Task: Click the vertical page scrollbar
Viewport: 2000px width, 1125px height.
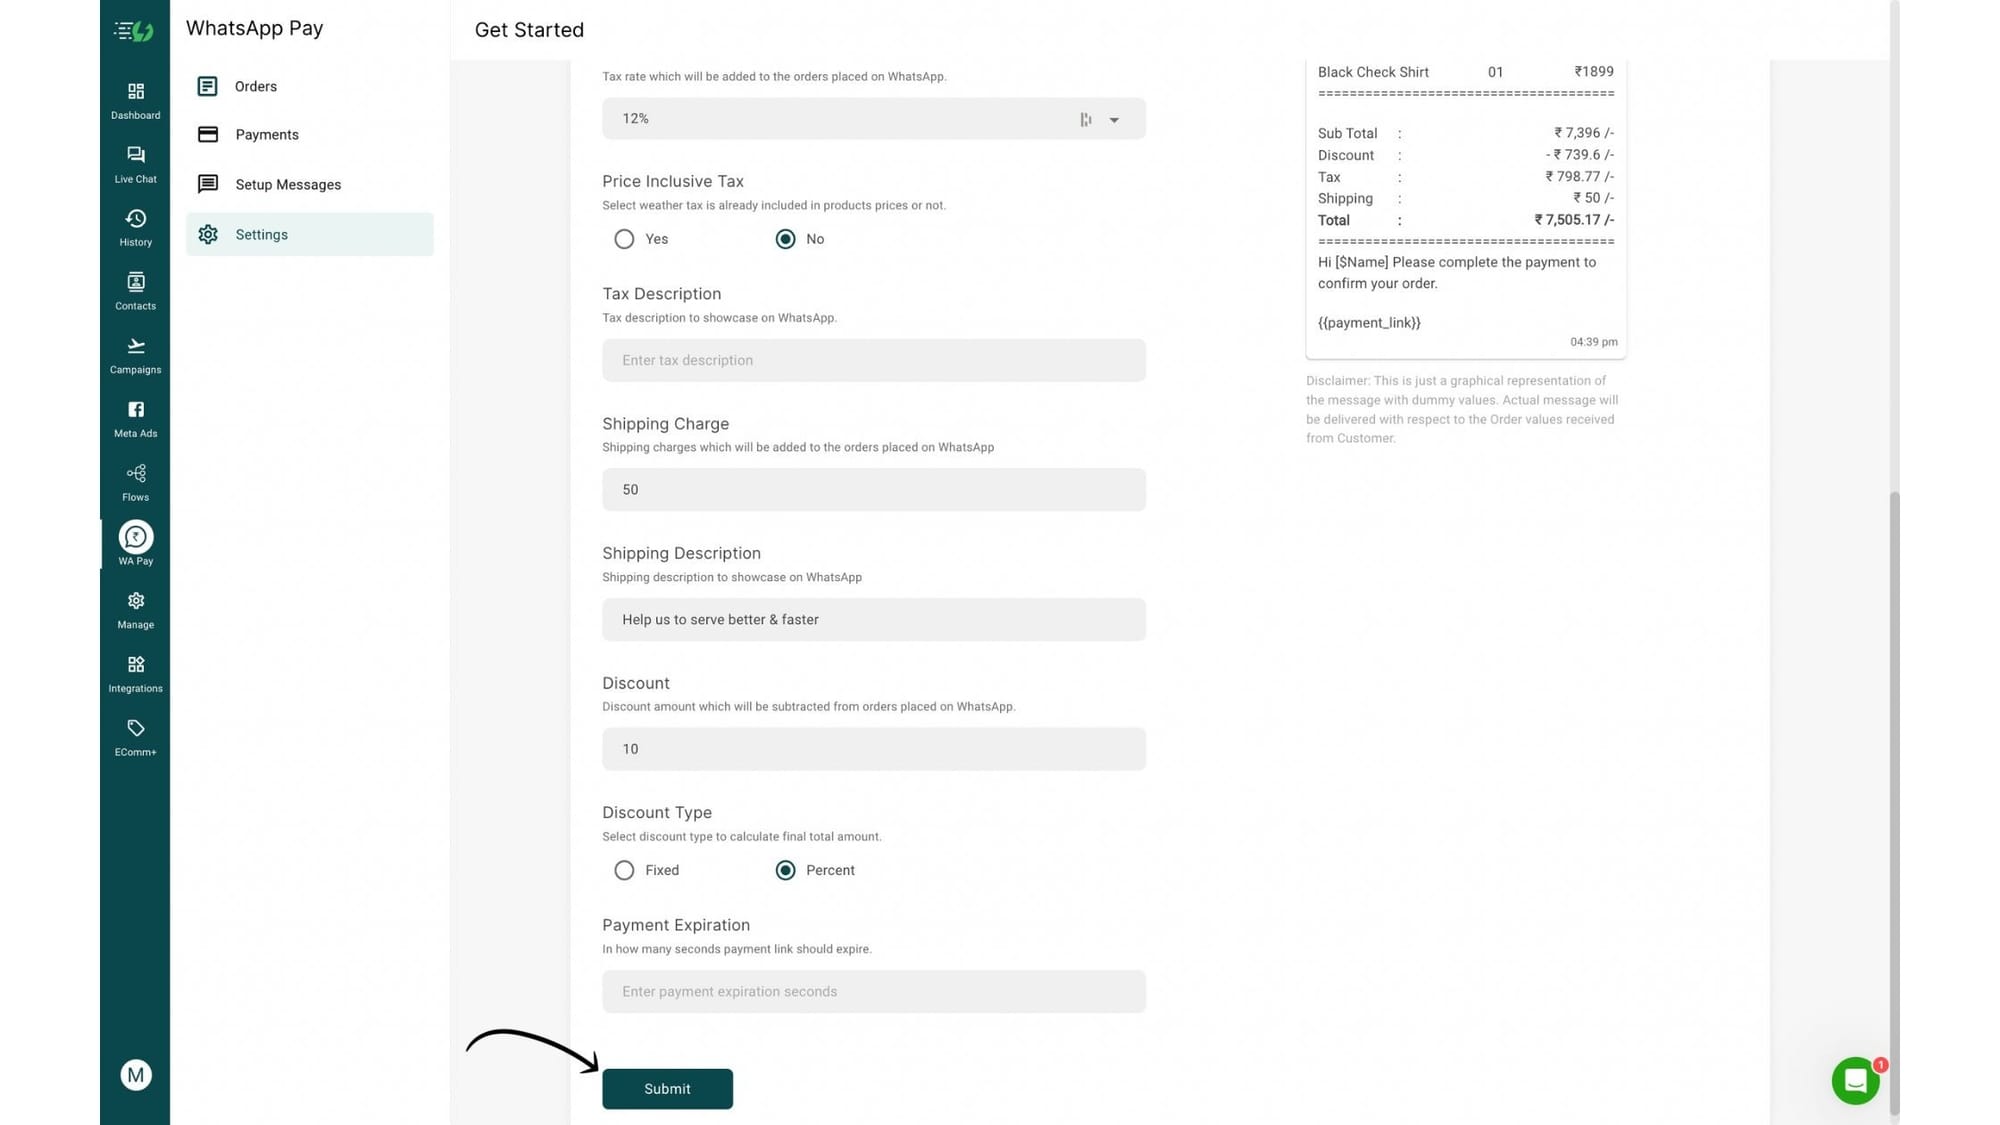Action: pos(1894,800)
